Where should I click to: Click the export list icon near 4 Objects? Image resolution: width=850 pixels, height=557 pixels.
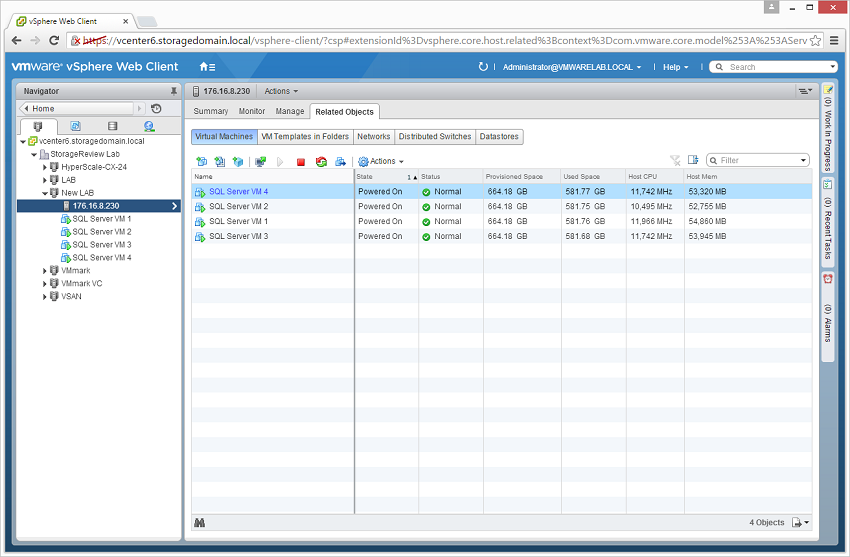pyautogui.click(x=800, y=522)
